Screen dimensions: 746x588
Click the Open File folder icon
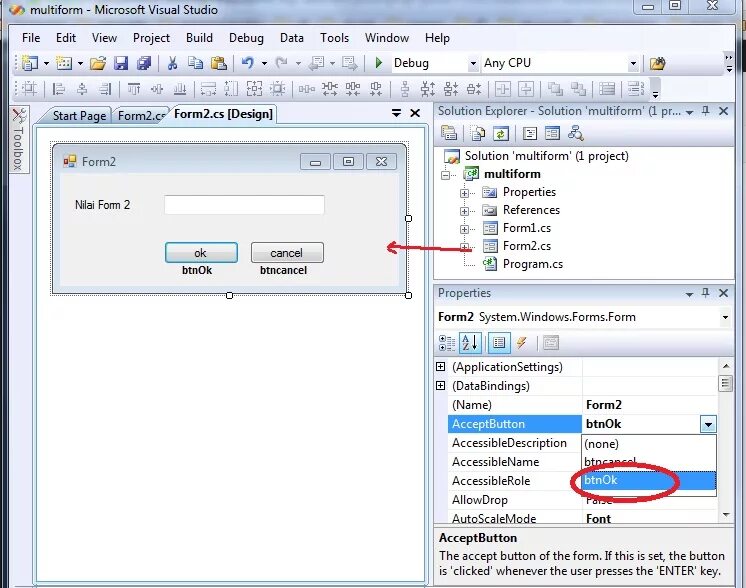tap(98, 63)
